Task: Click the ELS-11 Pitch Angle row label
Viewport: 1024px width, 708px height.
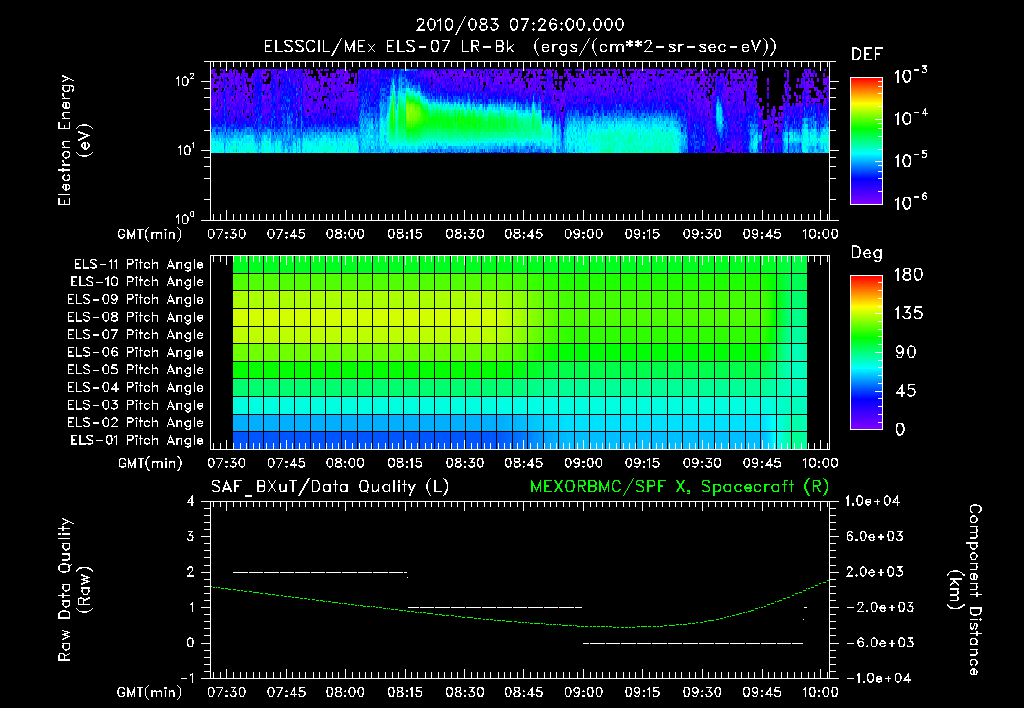Action: coord(138,265)
